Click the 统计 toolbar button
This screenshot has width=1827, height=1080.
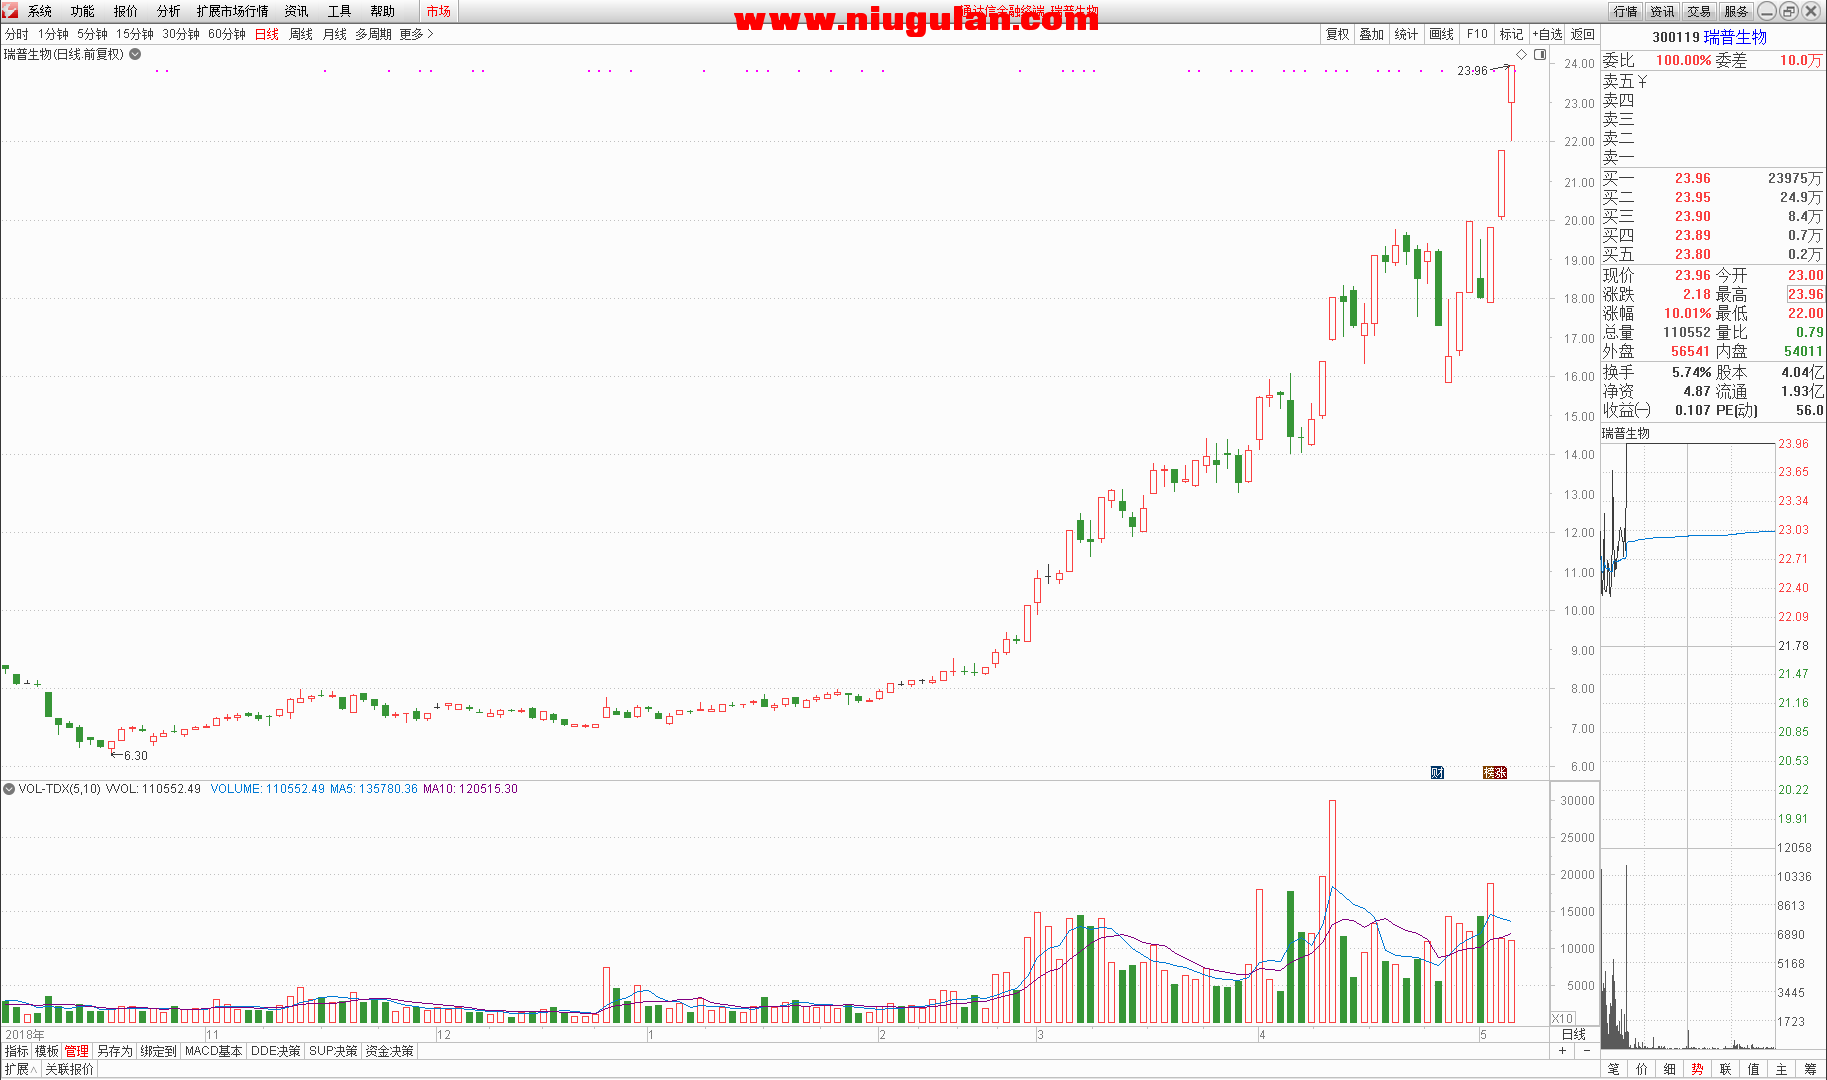click(x=1406, y=34)
